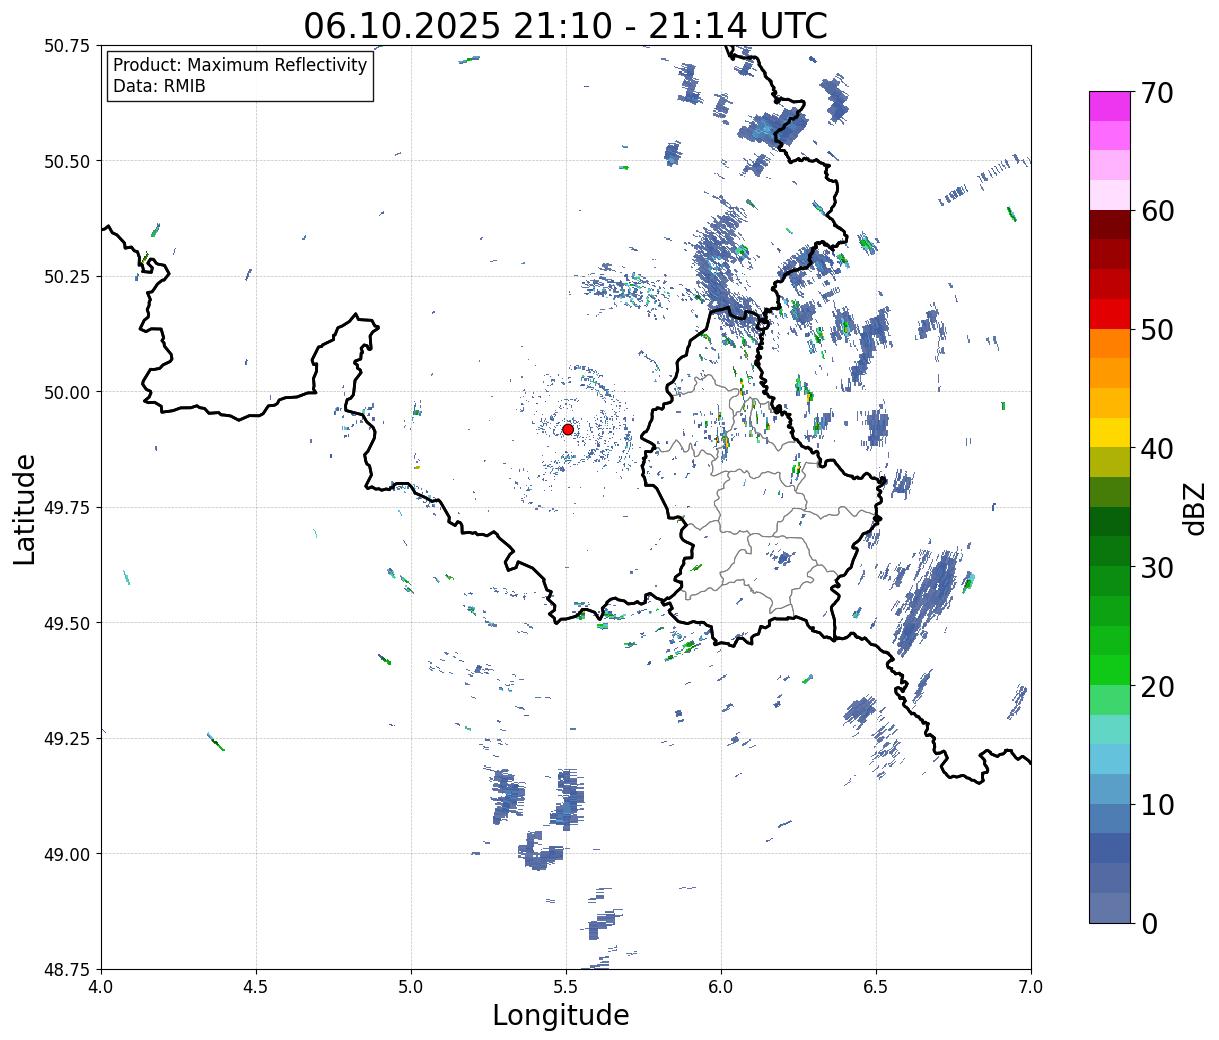This screenshot has height=1040, width=1219.
Task: Click colorbar tick label 40
Action: (x=1157, y=448)
